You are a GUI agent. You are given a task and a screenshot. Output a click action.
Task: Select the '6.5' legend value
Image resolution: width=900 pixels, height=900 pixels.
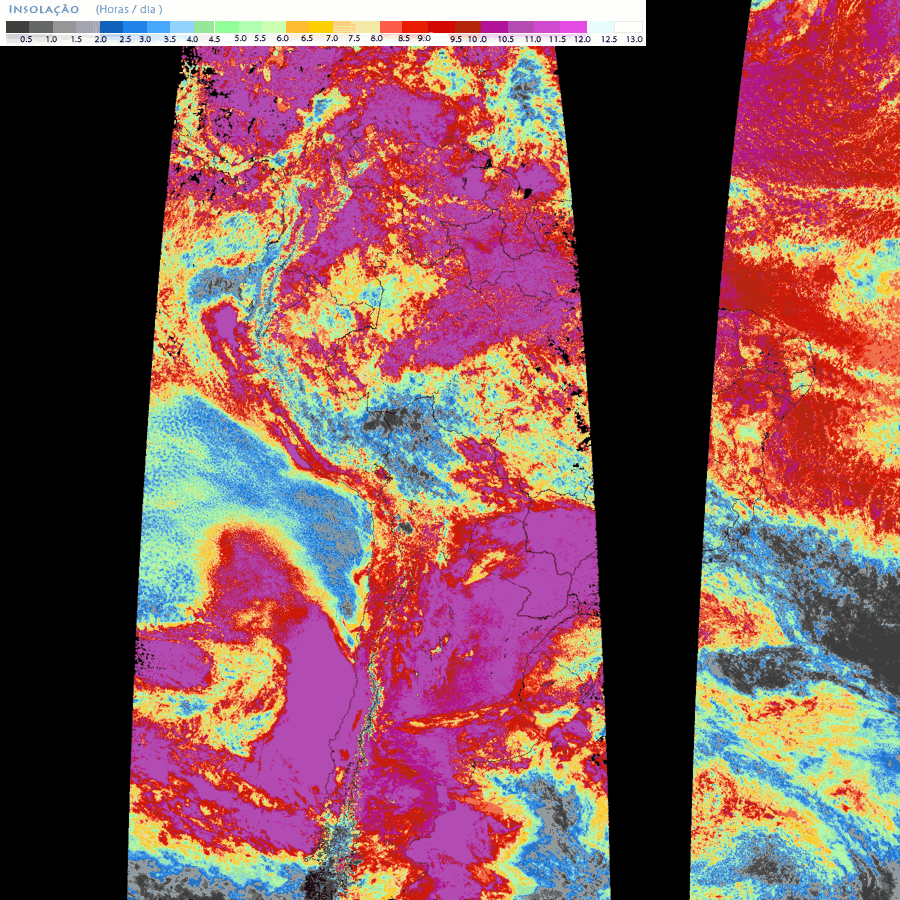tap(307, 38)
